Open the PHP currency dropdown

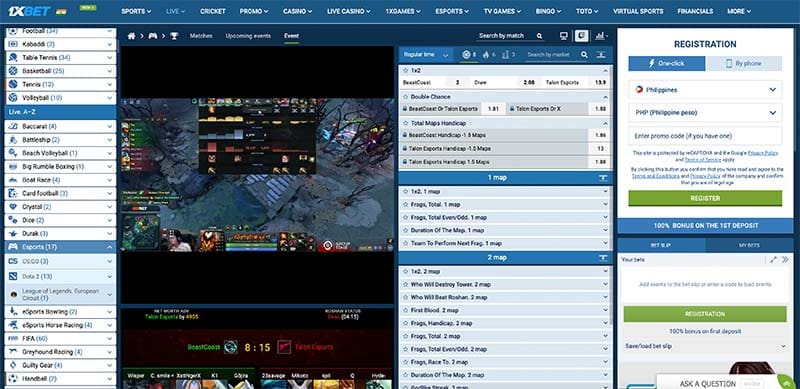(705, 113)
